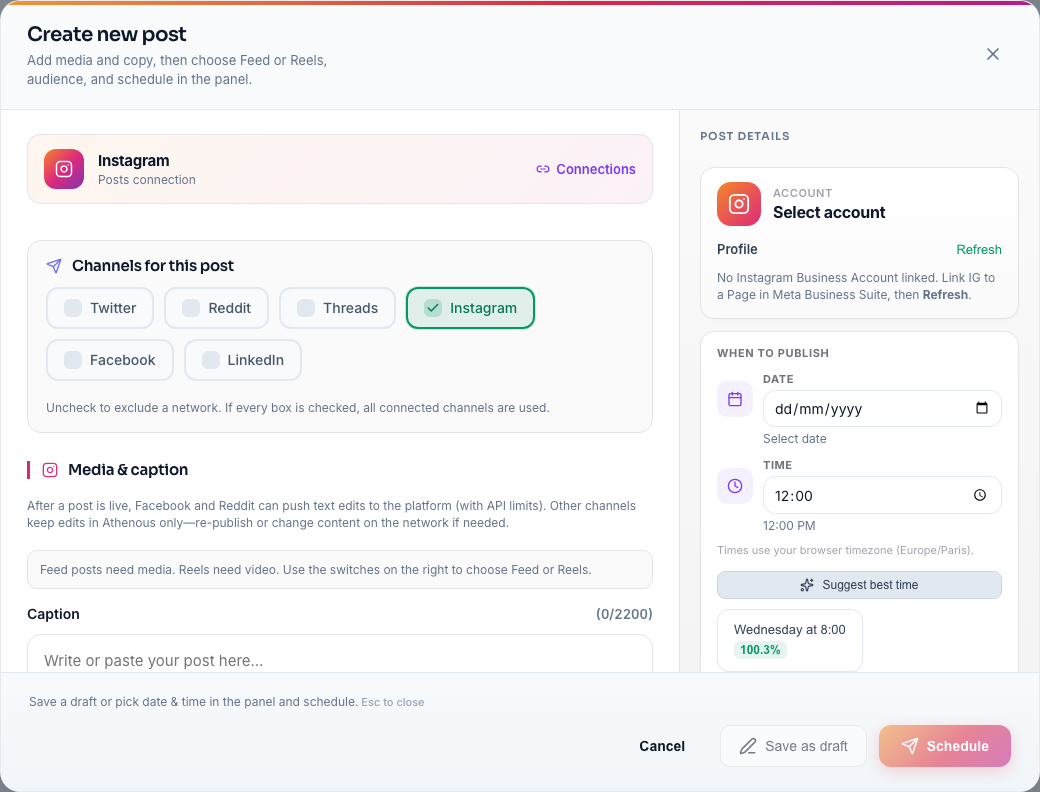Click Save as draft

[793, 746]
